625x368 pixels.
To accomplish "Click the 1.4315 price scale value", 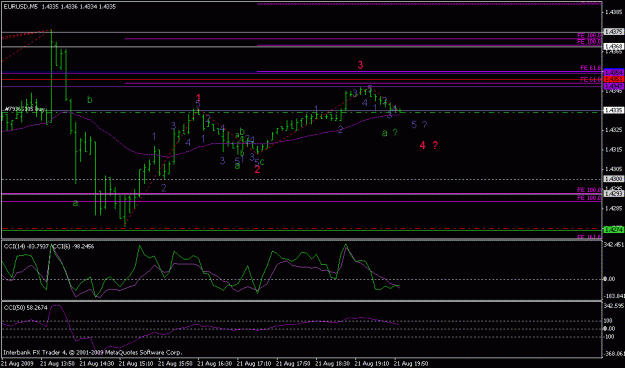I will 613,150.
